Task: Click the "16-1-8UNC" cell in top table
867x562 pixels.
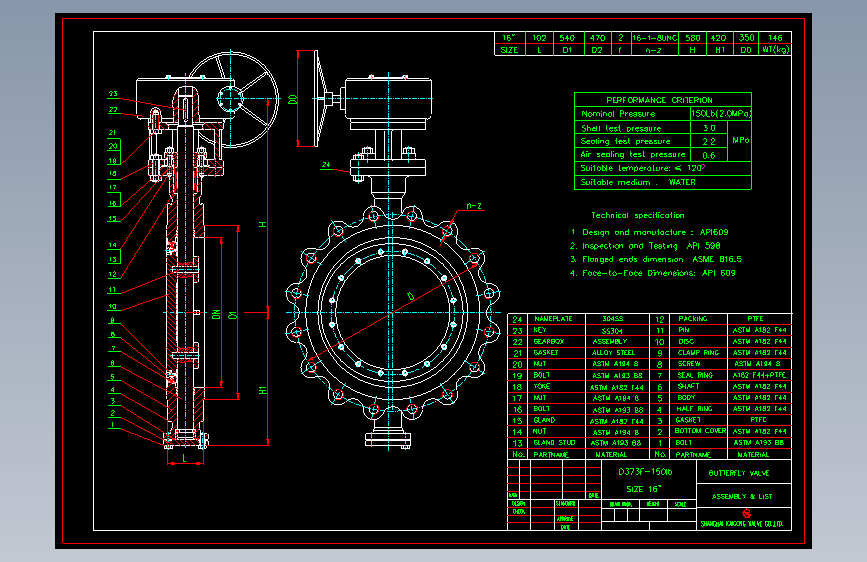Action: (x=655, y=38)
